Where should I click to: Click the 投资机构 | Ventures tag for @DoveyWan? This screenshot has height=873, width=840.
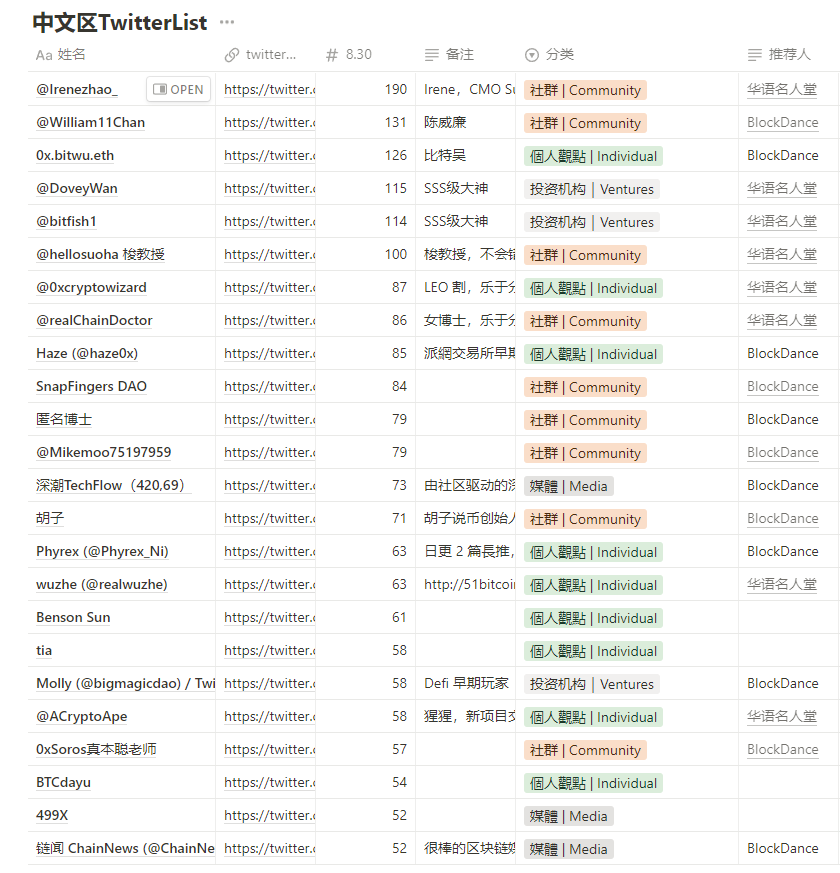point(592,189)
